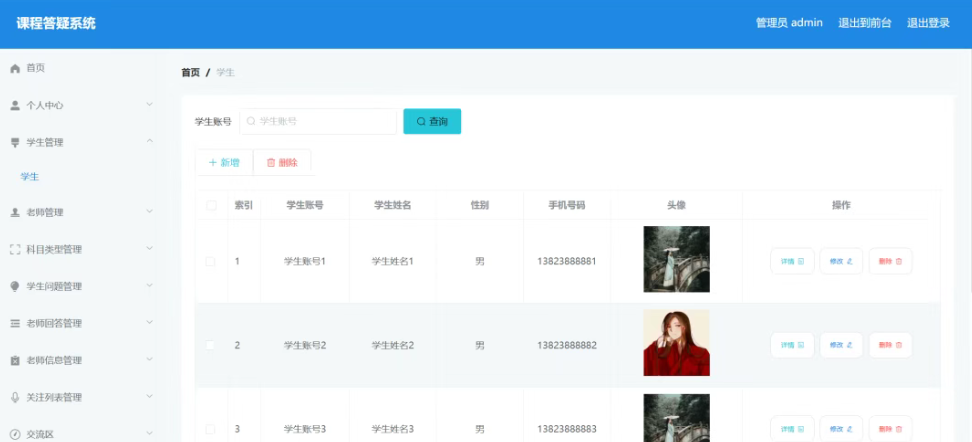Open 详情 for 学生账号1
Viewport: 972px width, 442px height.
tap(792, 262)
